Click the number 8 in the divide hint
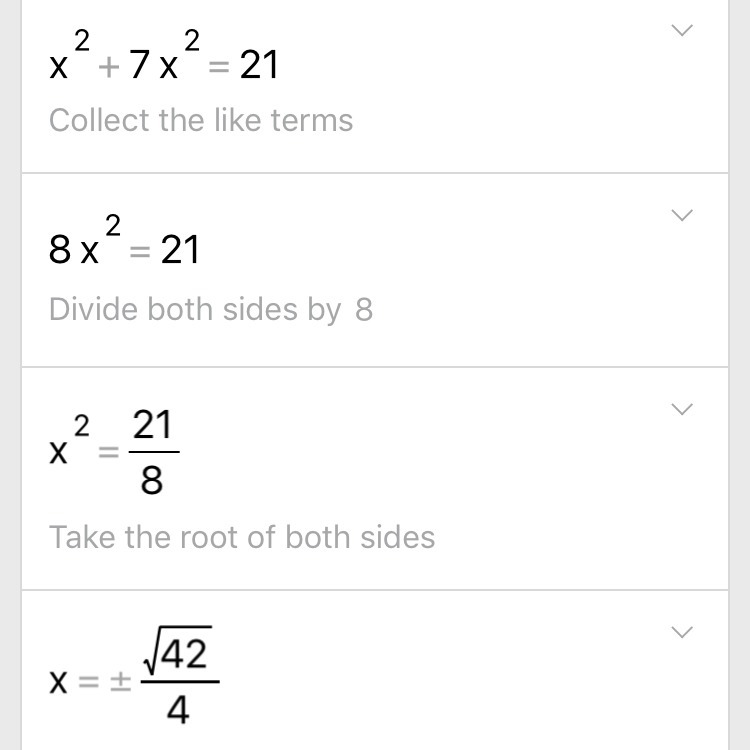Viewport: 750px width, 750px height. point(363,309)
